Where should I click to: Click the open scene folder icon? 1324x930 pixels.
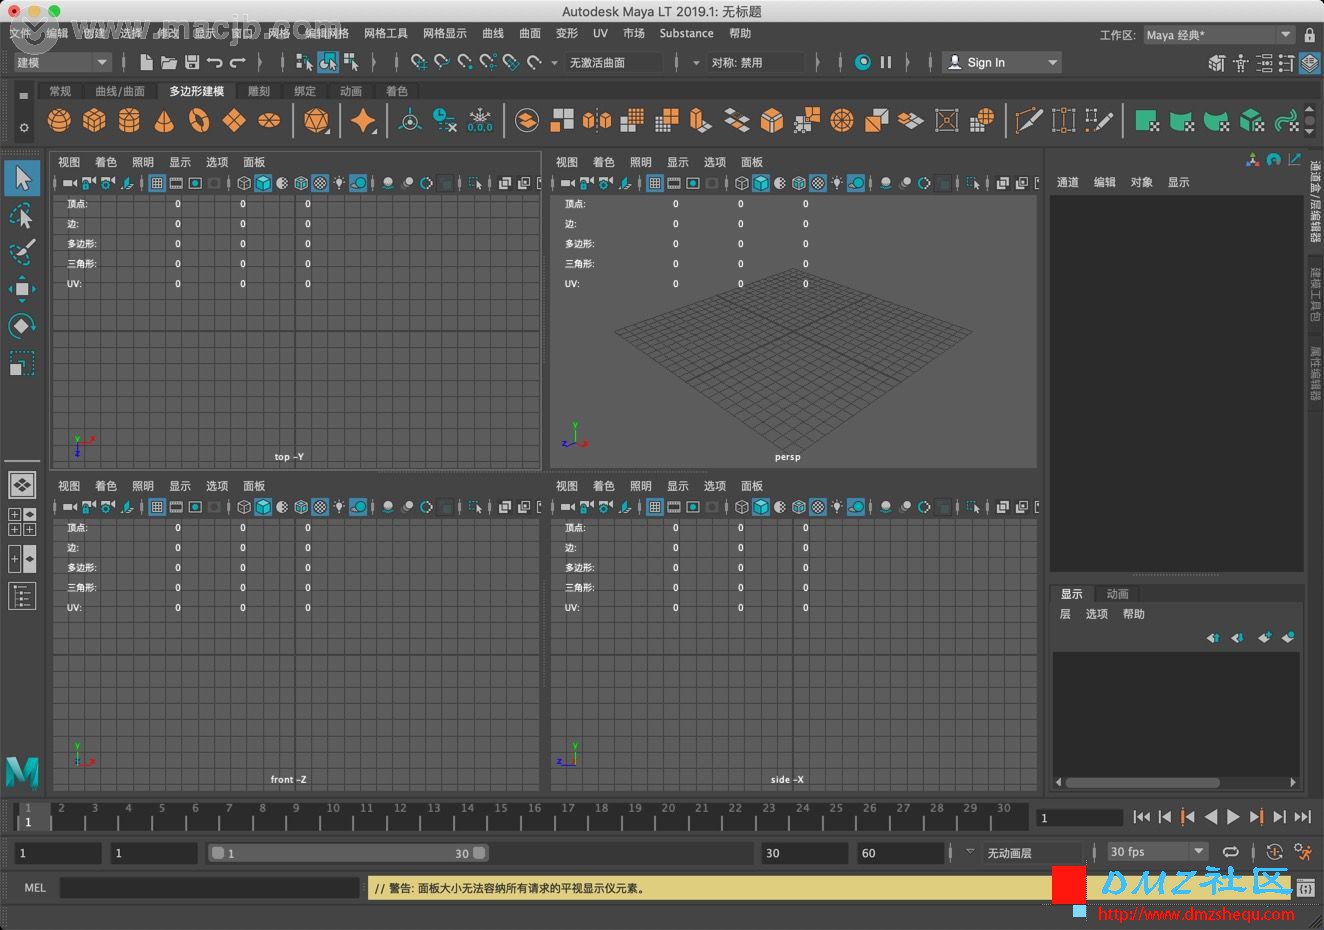coord(169,62)
